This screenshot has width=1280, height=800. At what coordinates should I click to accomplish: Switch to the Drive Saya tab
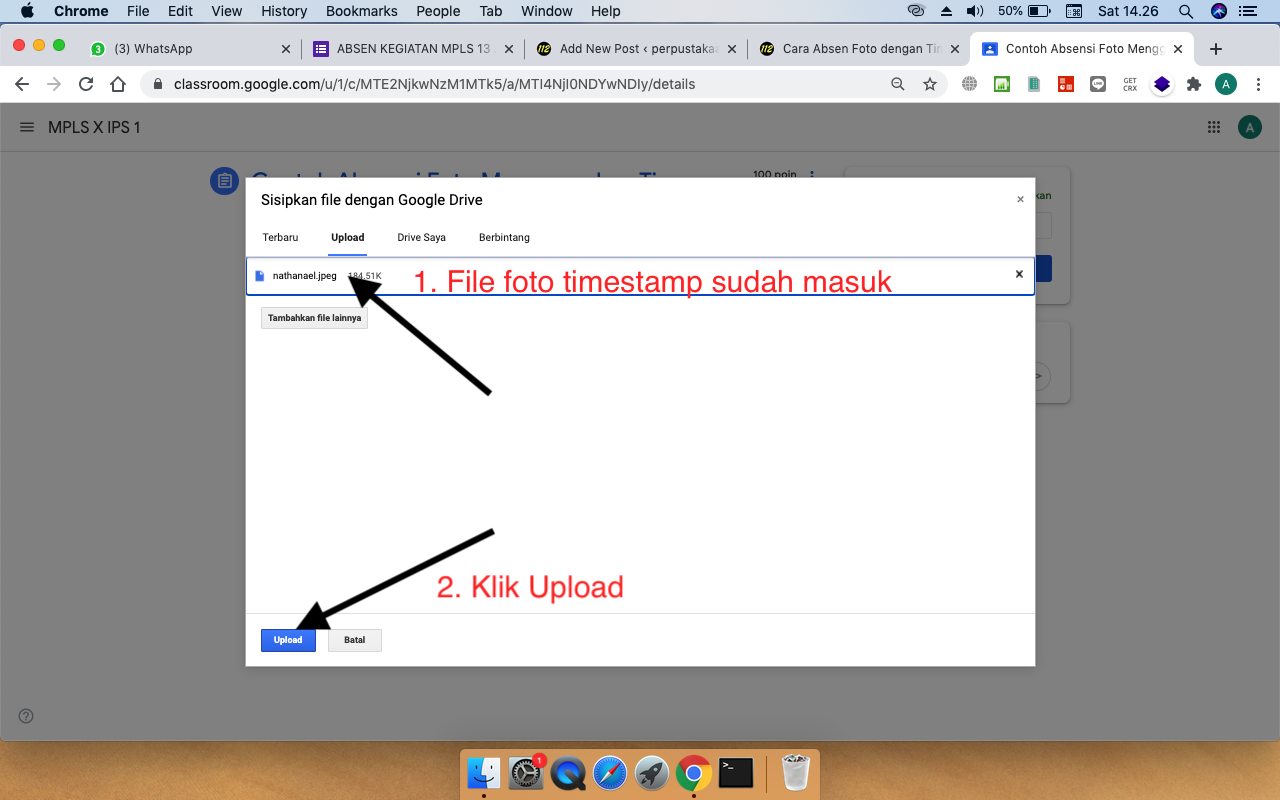[x=421, y=237]
